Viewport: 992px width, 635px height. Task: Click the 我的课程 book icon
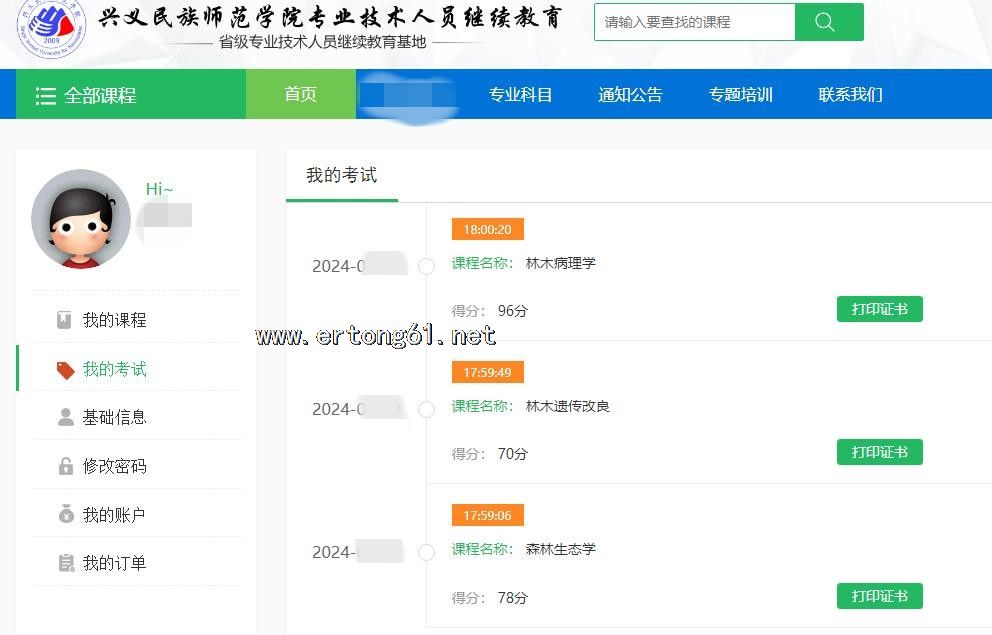(64, 320)
